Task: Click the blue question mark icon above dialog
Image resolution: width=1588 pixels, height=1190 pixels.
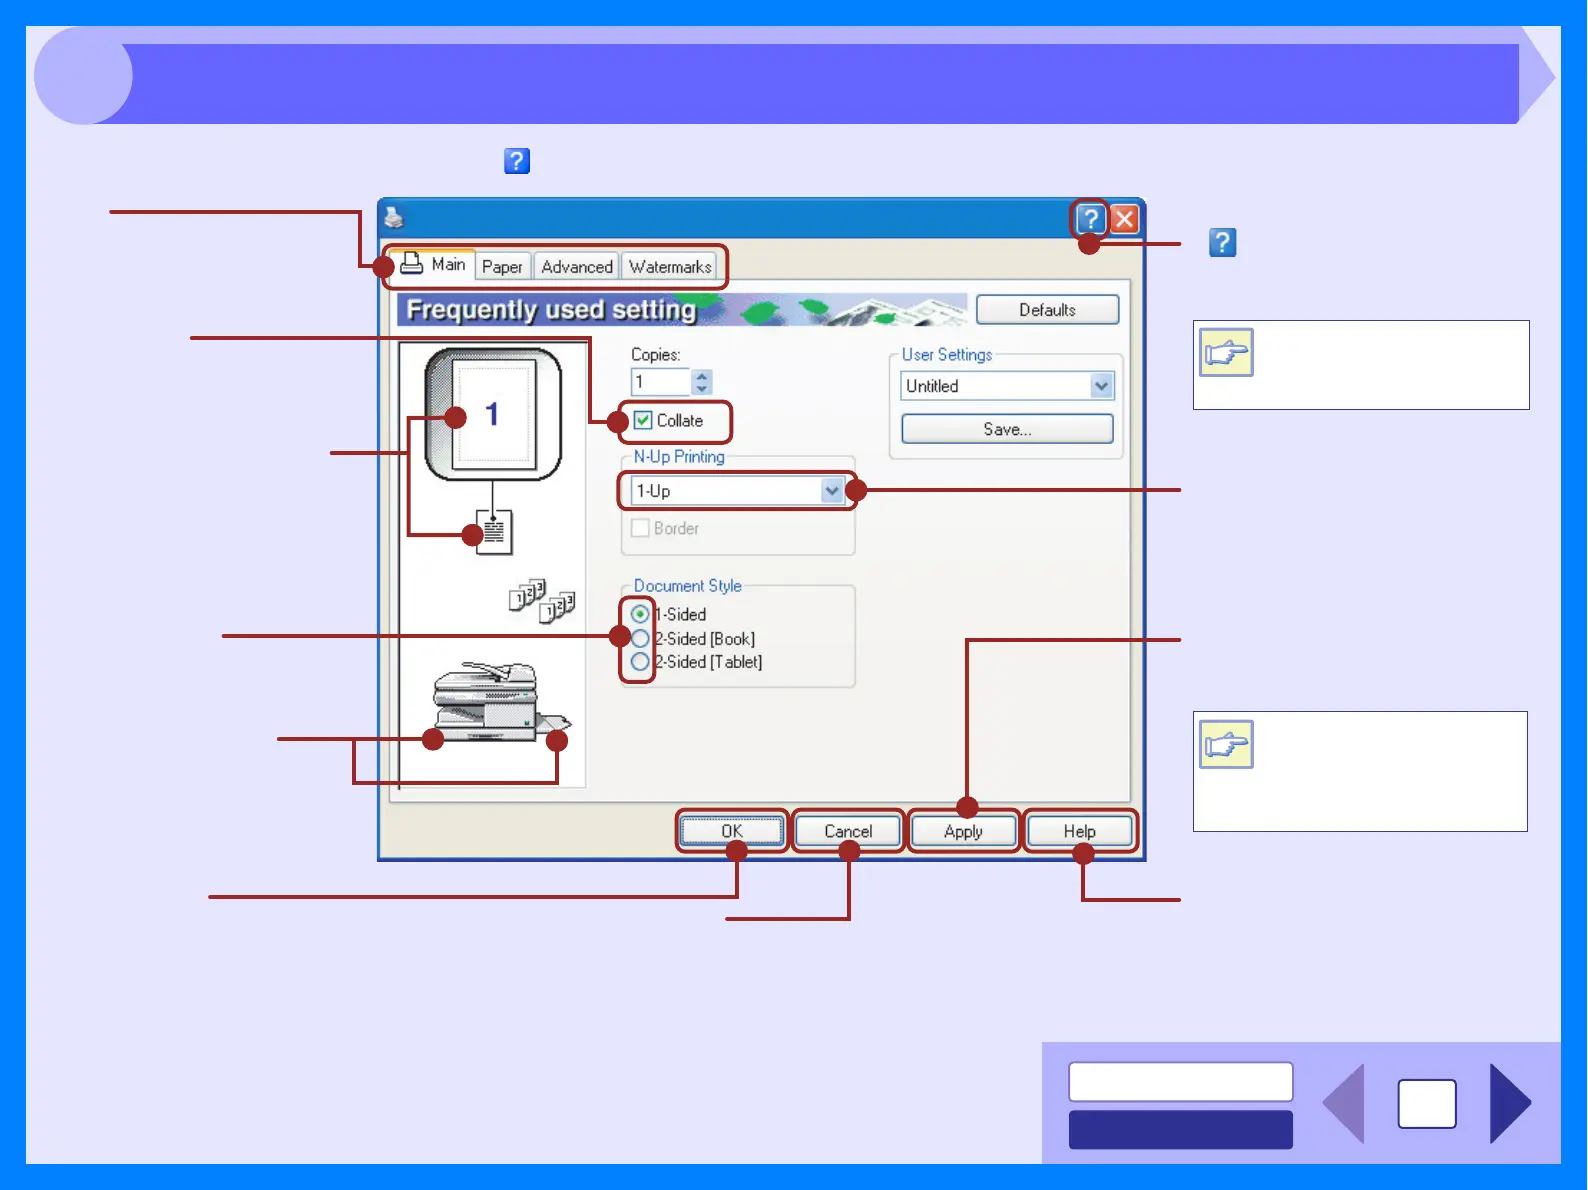Action: pyautogui.click(x=516, y=161)
